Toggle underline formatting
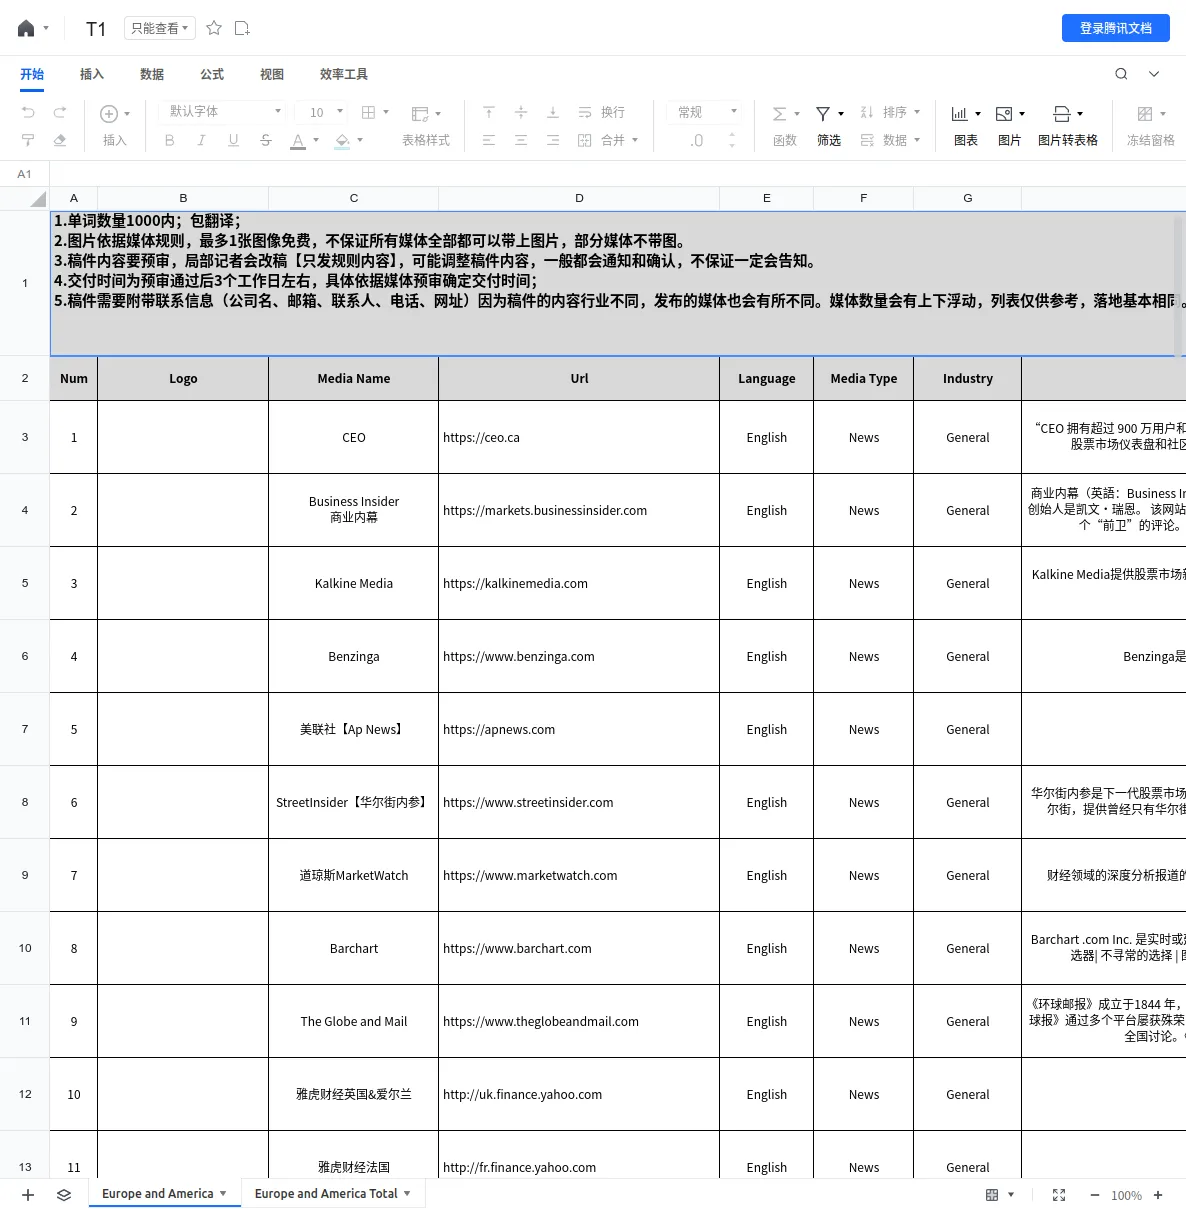The width and height of the screenshot is (1186, 1210). click(233, 140)
